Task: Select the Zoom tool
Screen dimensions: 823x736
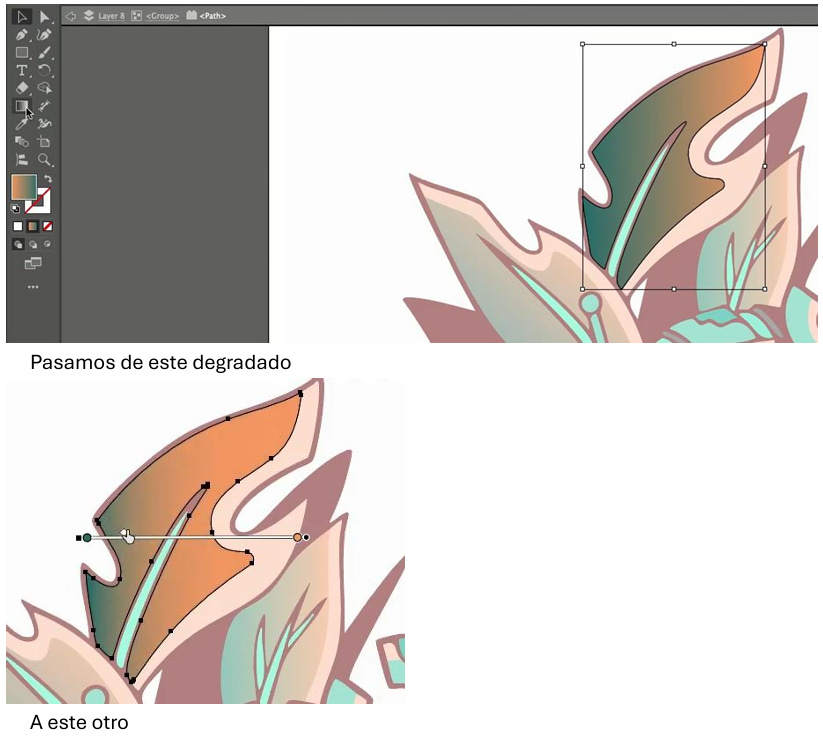Action: (x=45, y=160)
